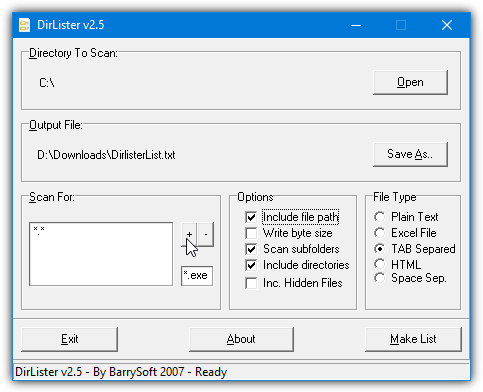483x392 pixels.
Task: Select Space Sep. file type
Action: click(x=379, y=278)
